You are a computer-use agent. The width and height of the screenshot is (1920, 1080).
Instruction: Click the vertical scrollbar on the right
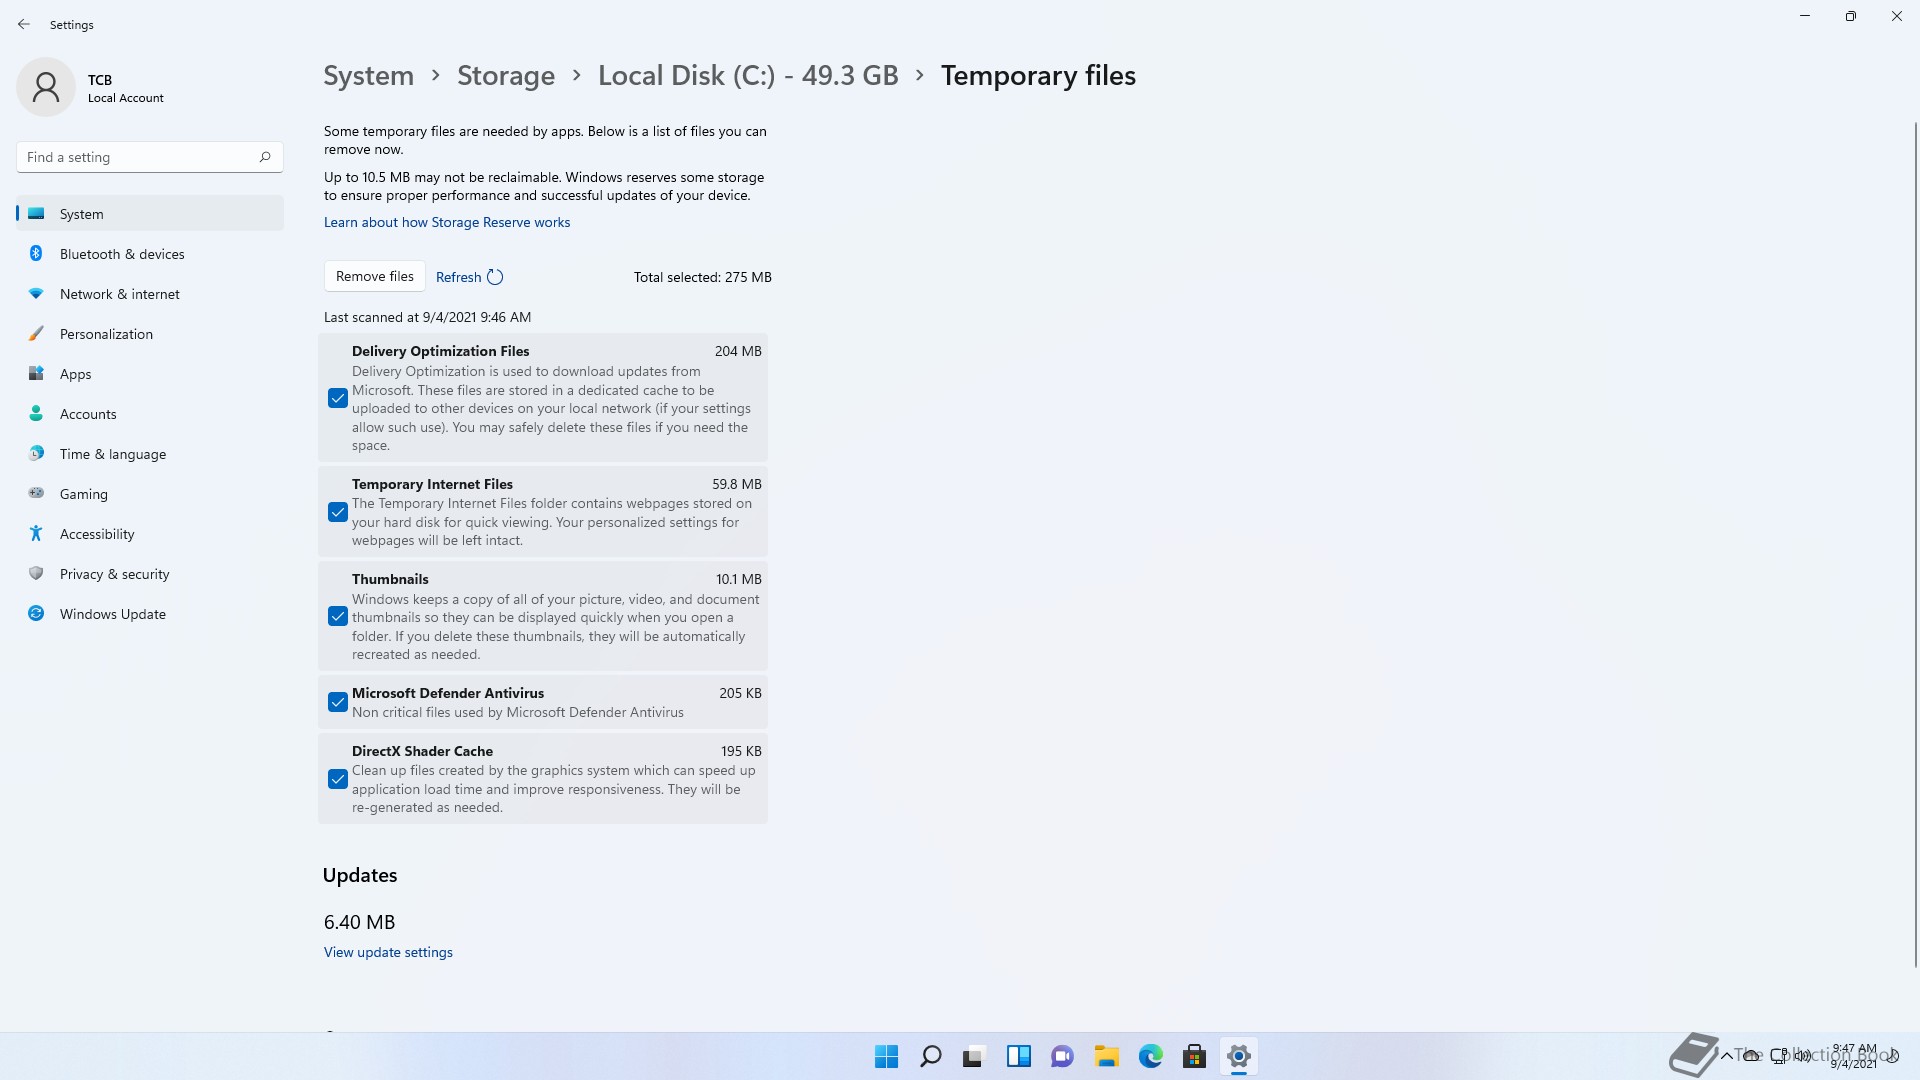(1914, 545)
